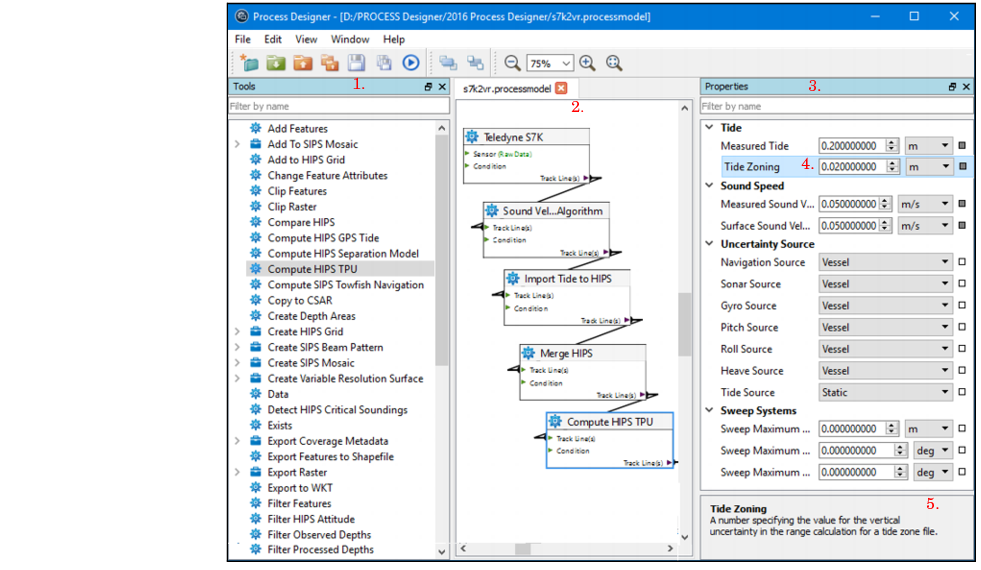Click the Properties filter by name field

coord(835,106)
